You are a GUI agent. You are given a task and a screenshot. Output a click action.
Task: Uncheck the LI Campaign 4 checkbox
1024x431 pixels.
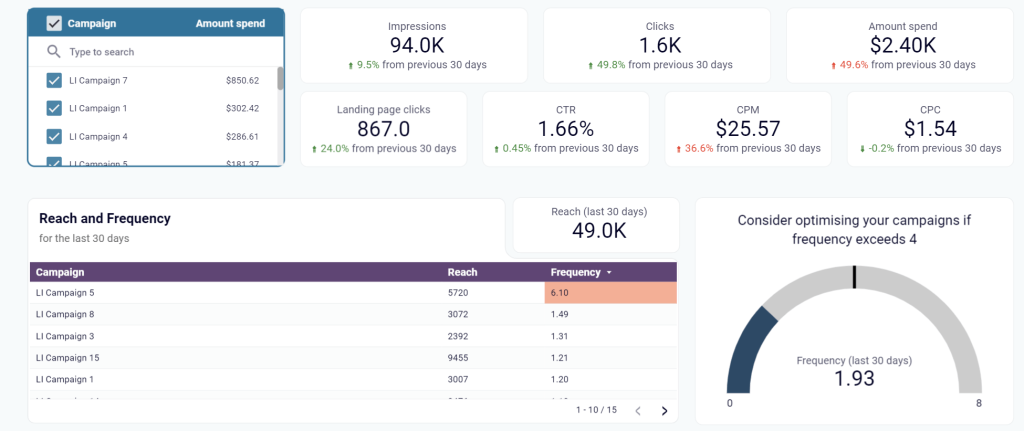[x=54, y=136]
